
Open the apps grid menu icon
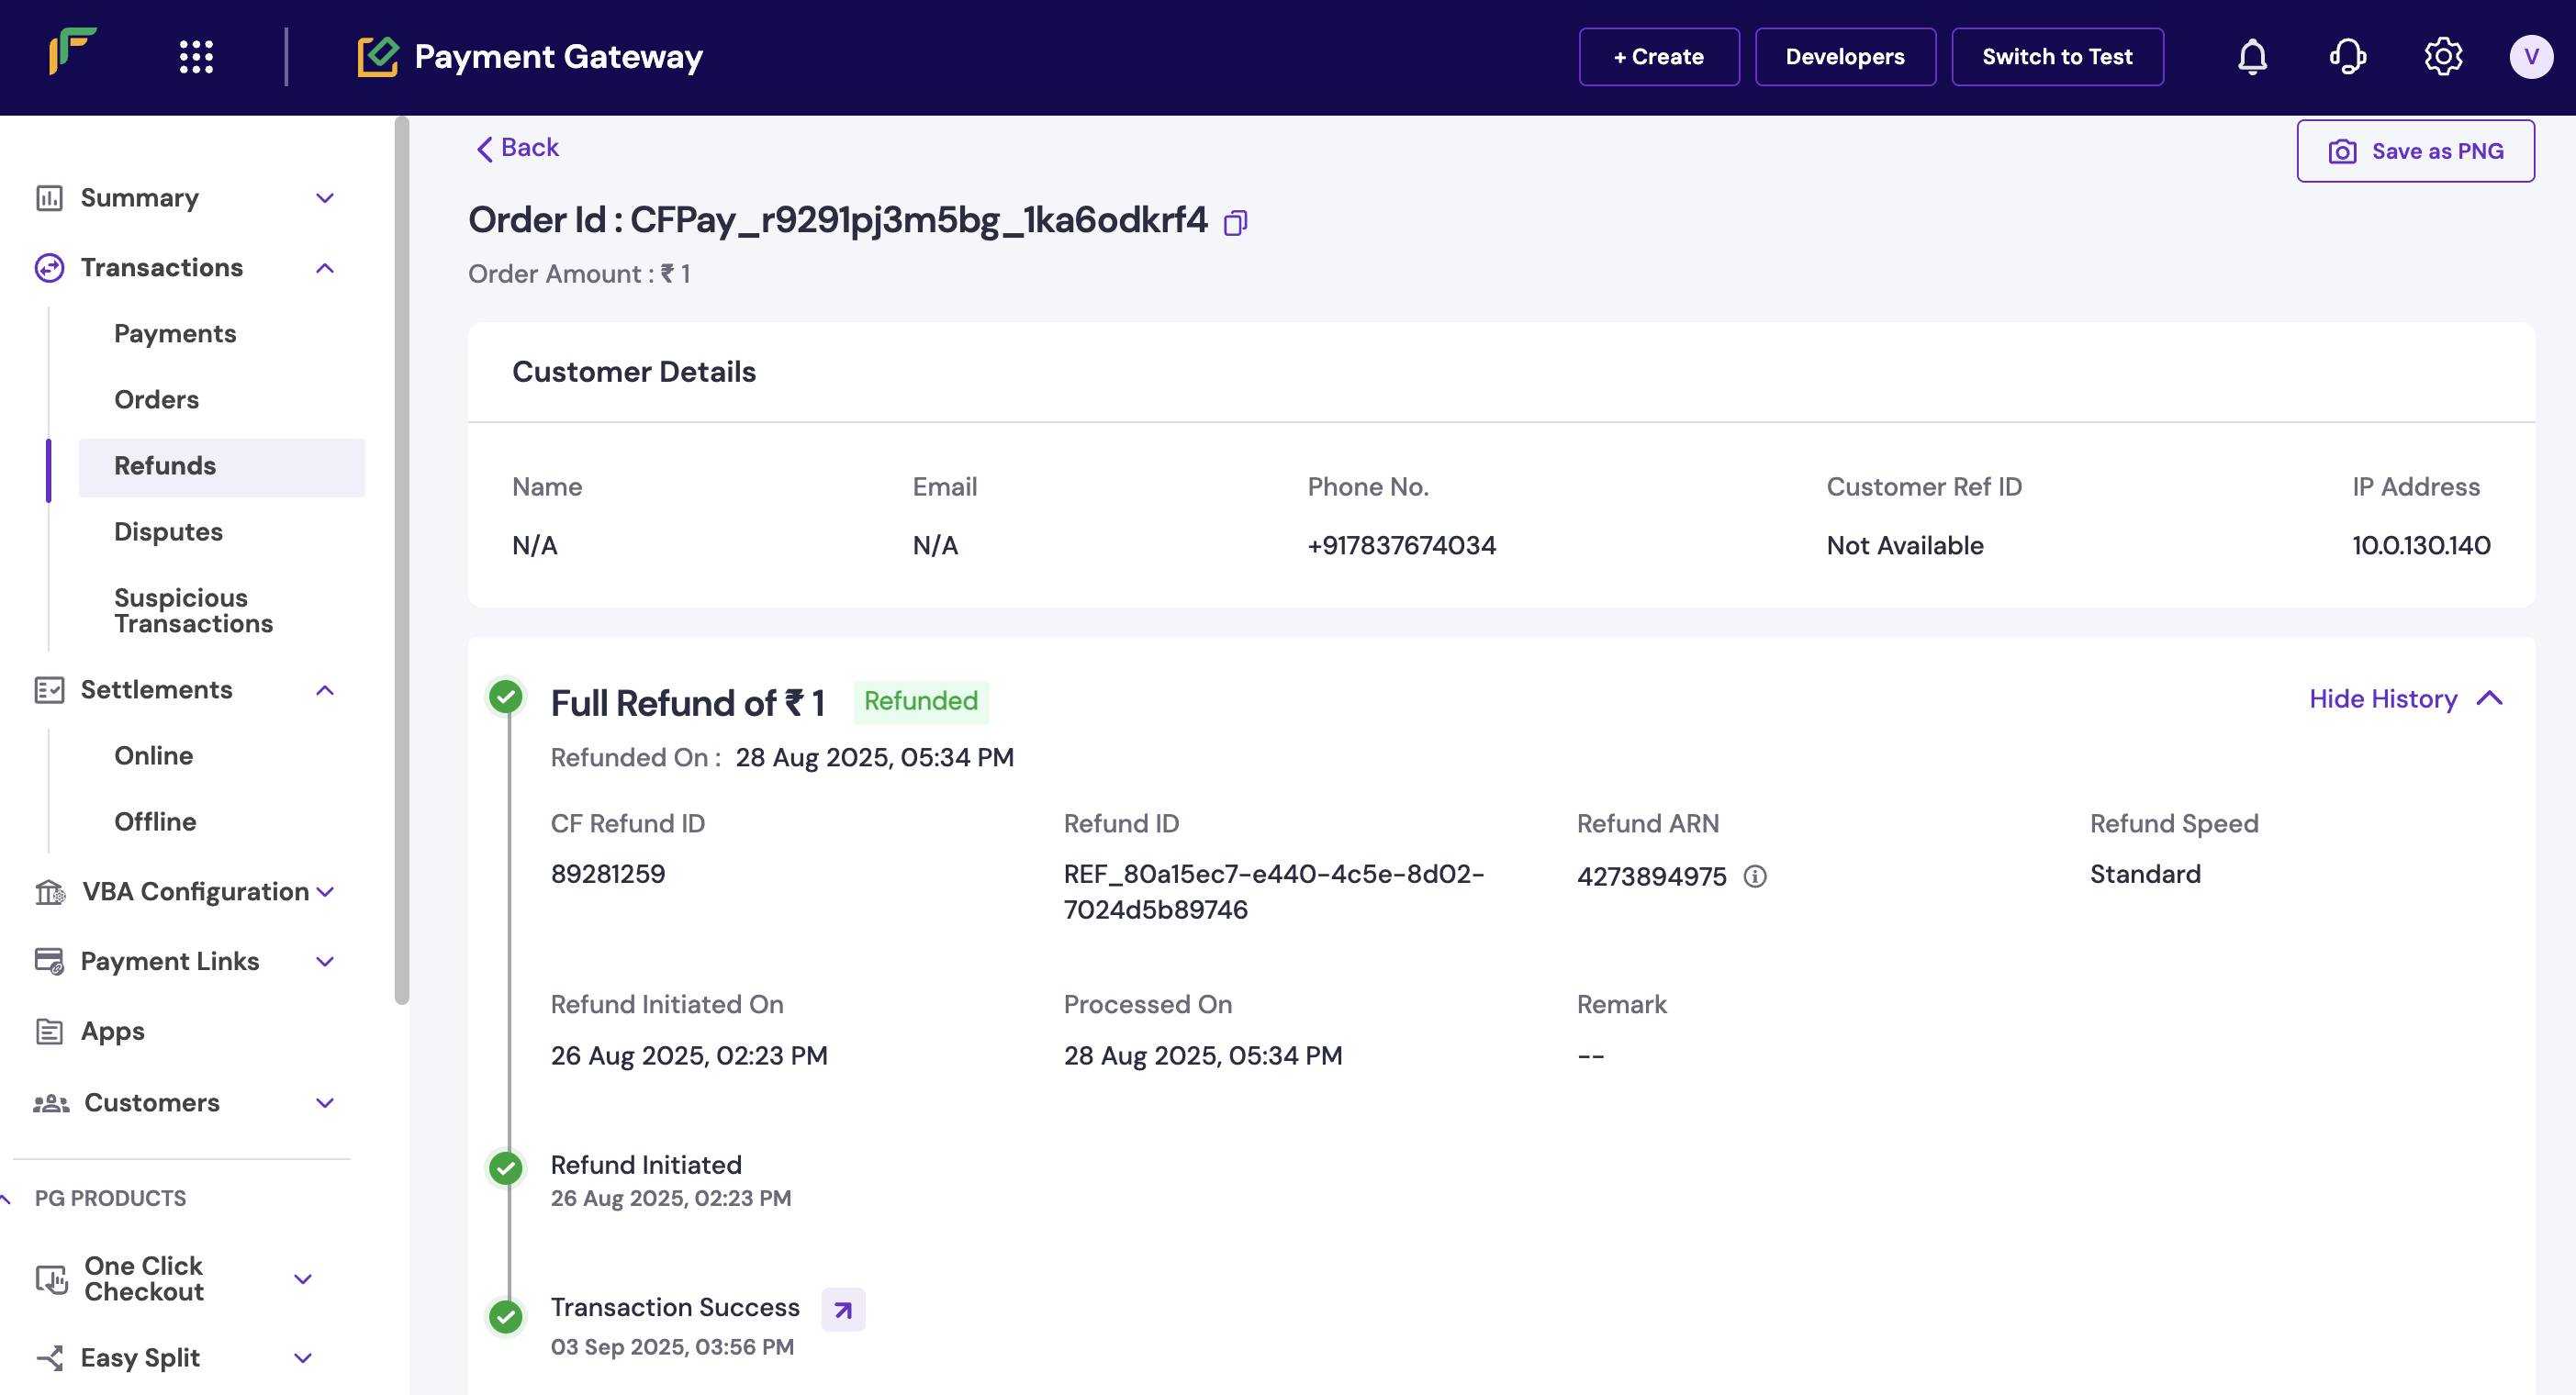(x=196, y=57)
